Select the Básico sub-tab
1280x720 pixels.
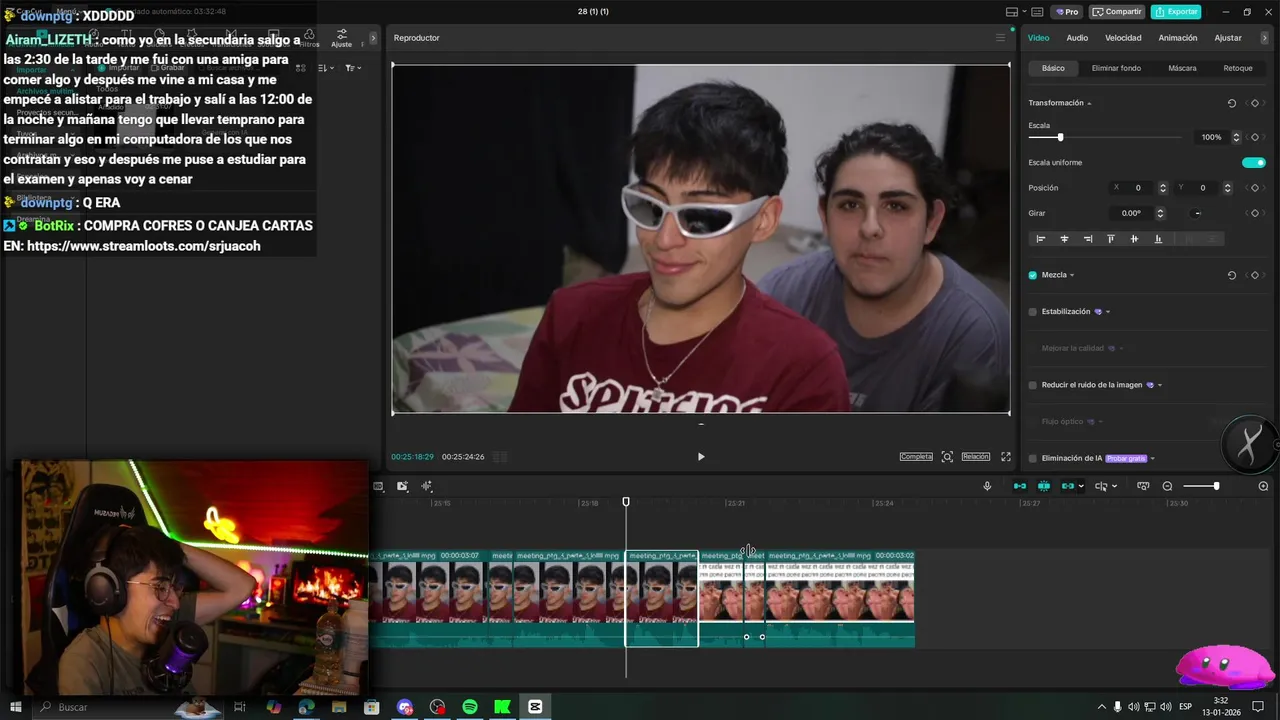(1053, 68)
